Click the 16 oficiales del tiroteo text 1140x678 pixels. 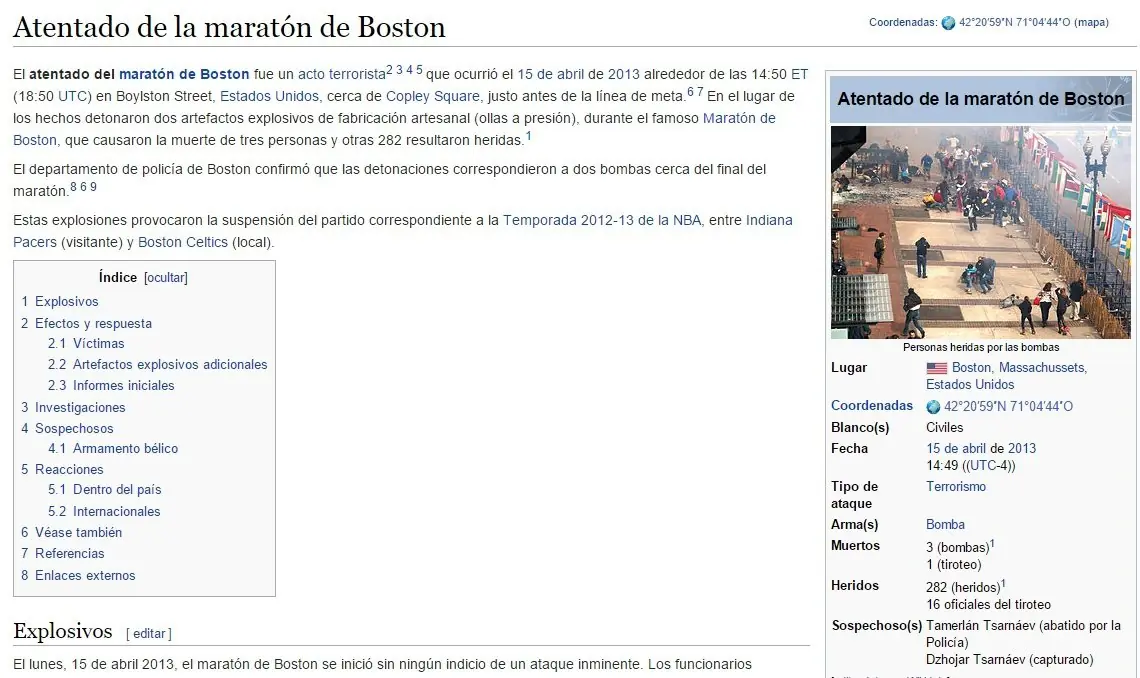(989, 605)
